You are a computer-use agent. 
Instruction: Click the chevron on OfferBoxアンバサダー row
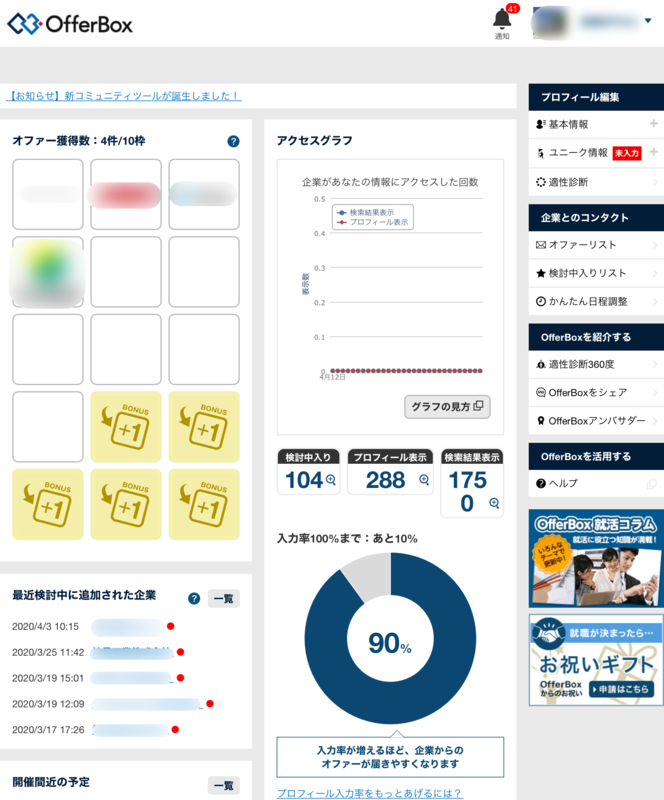pyautogui.click(x=655, y=421)
